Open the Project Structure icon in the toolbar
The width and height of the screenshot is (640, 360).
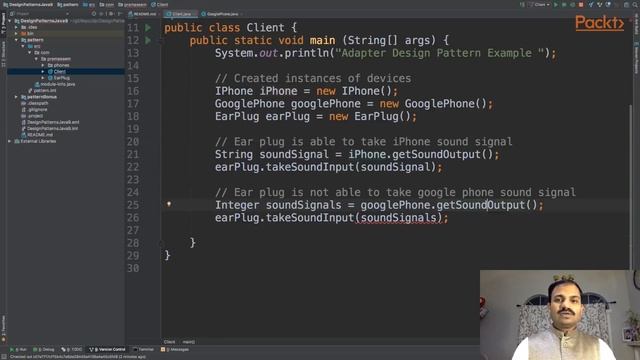click(x=627, y=5)
